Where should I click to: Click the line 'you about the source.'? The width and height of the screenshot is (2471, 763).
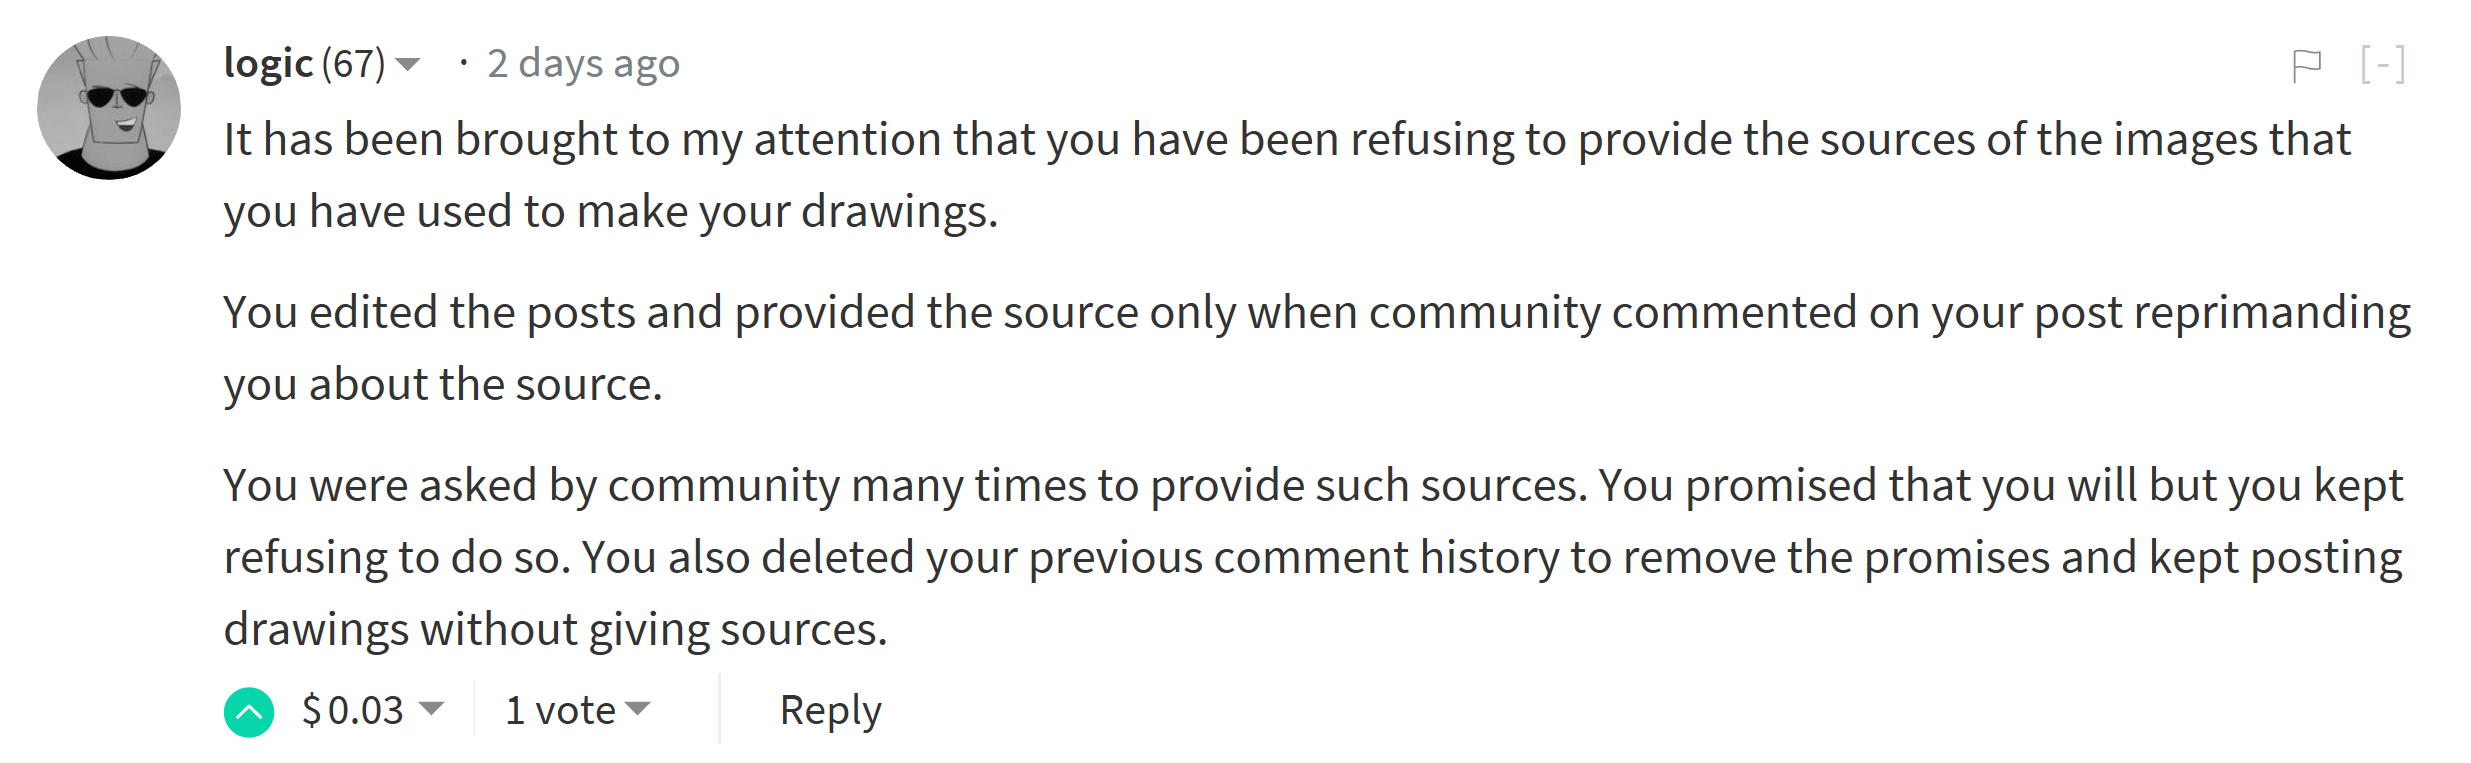coord(443,385)
